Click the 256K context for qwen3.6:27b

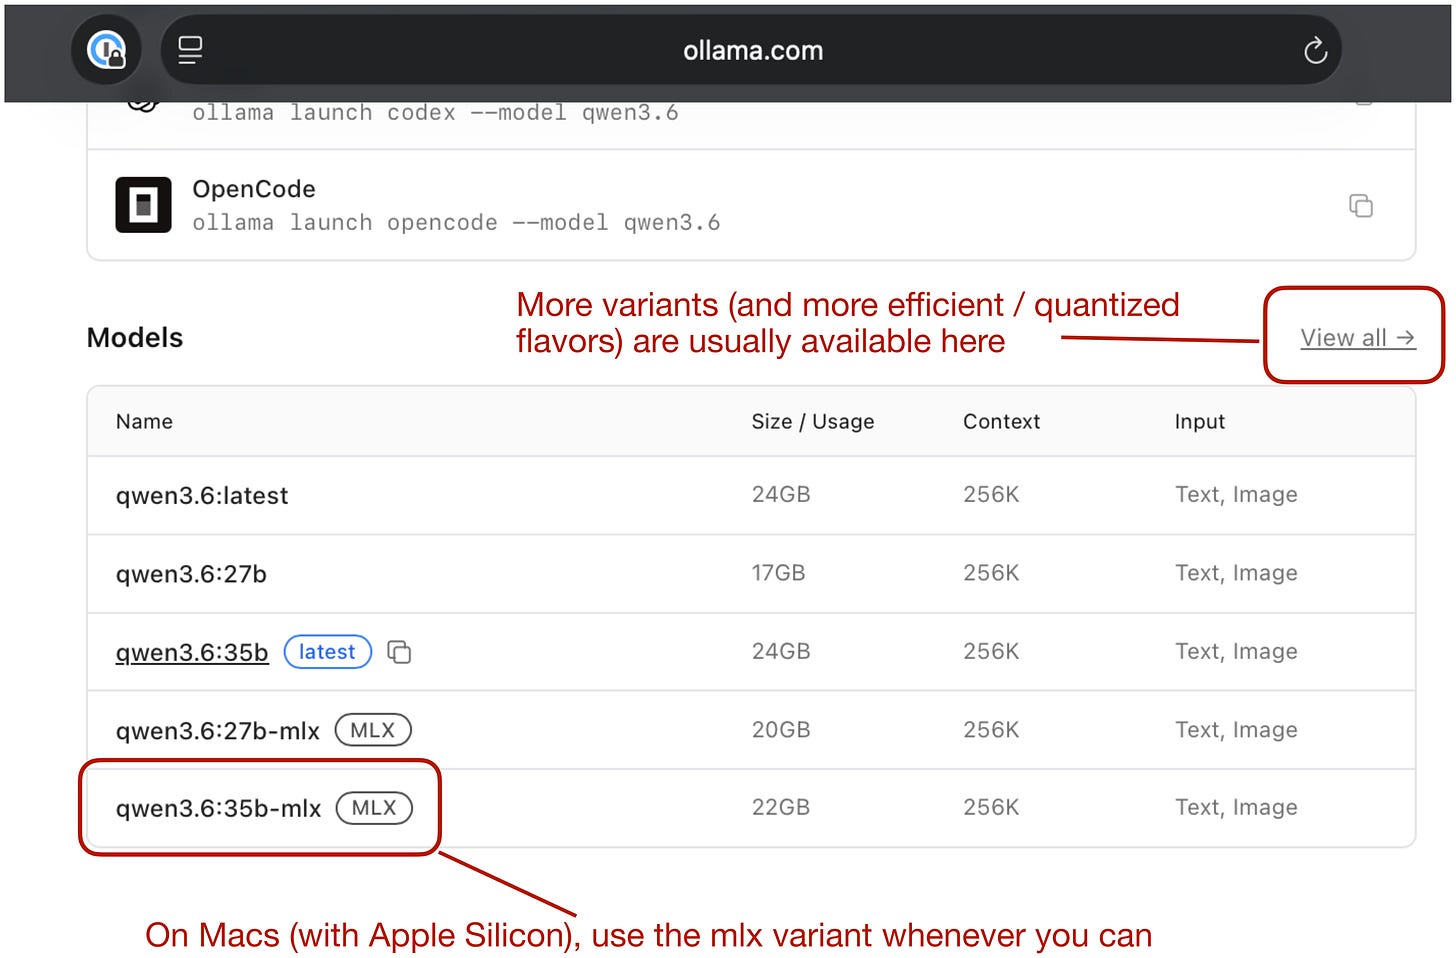991,573
